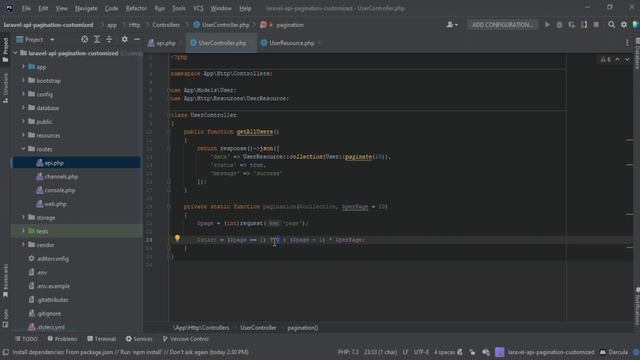Viewport: 640px width, 360px height.
Task: Open the Tools menu
Action: click(178, 8)
